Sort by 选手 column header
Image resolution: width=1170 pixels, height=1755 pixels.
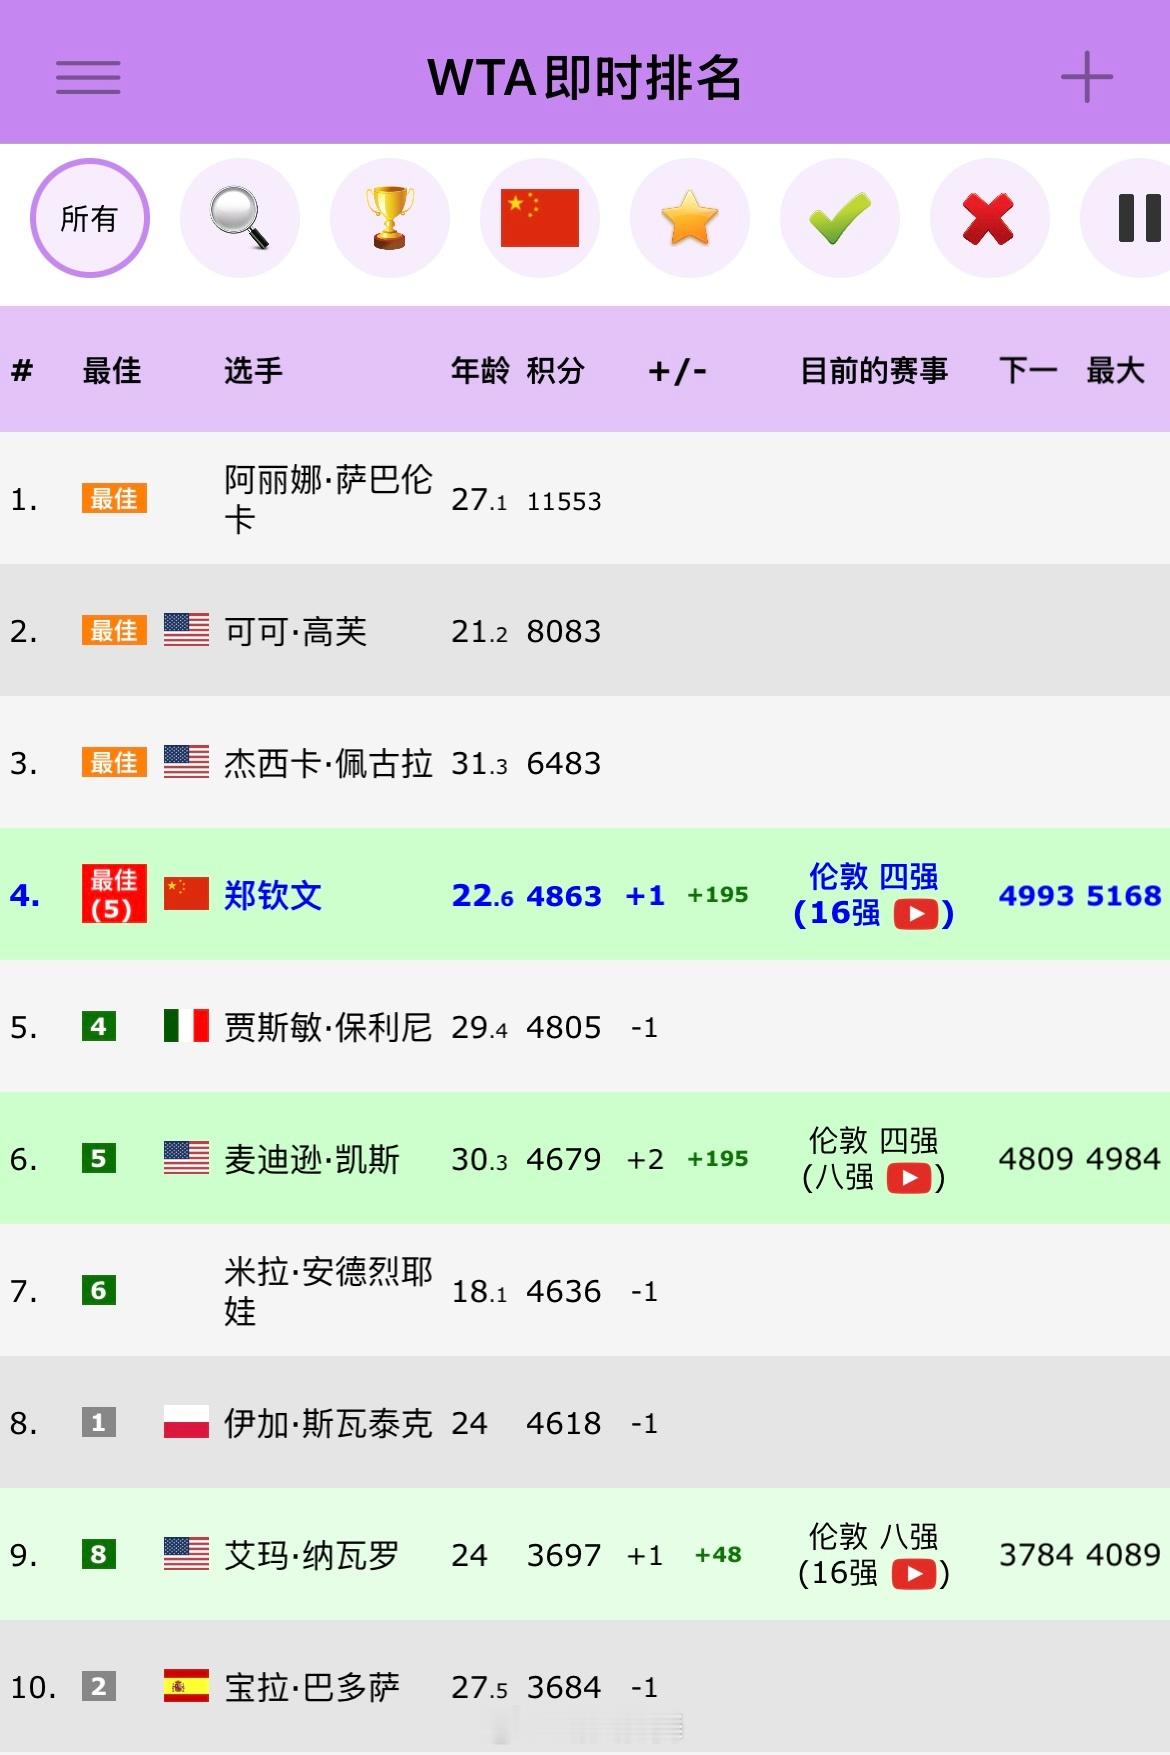(x=253, y=371)
